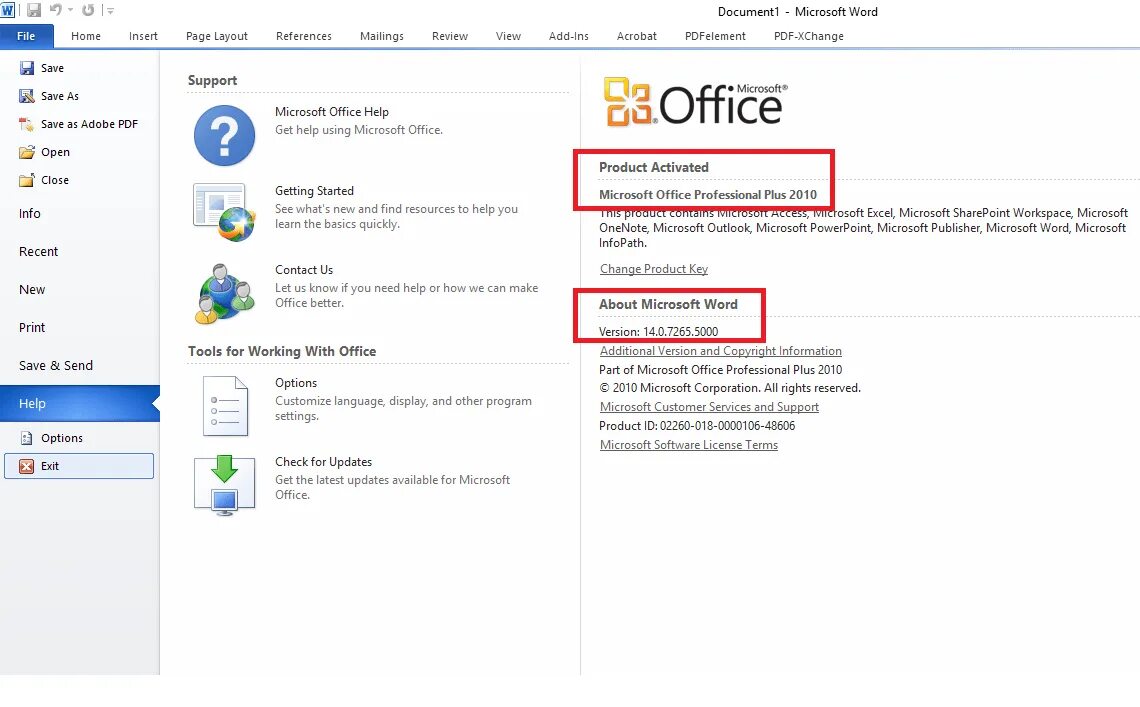Click the About Microsoft Word heading
Viewport: 1140px width, 707px height.
[x=667, y=305]
